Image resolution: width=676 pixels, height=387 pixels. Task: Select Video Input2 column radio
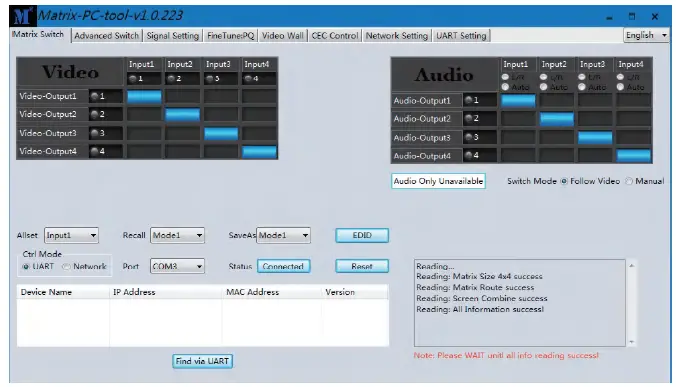click(172, 78)
